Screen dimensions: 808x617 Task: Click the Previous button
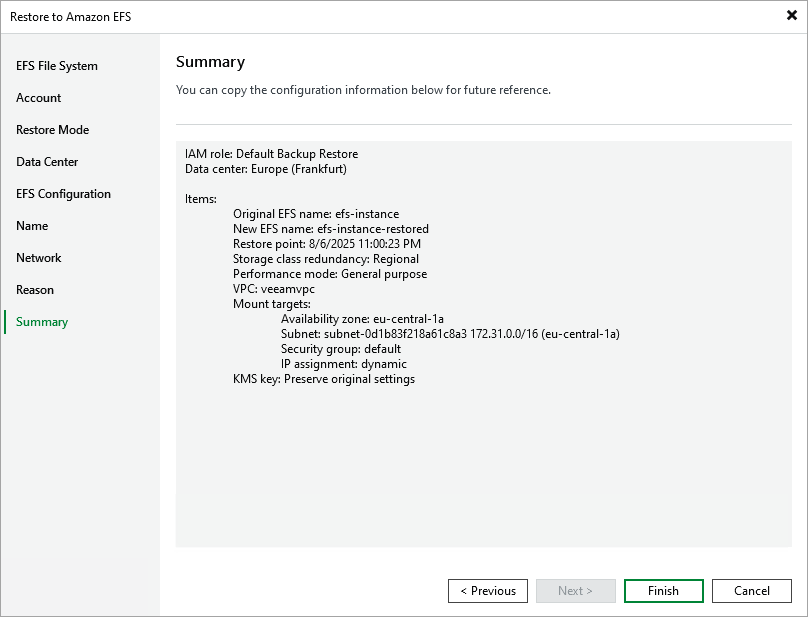pos(488,591)
